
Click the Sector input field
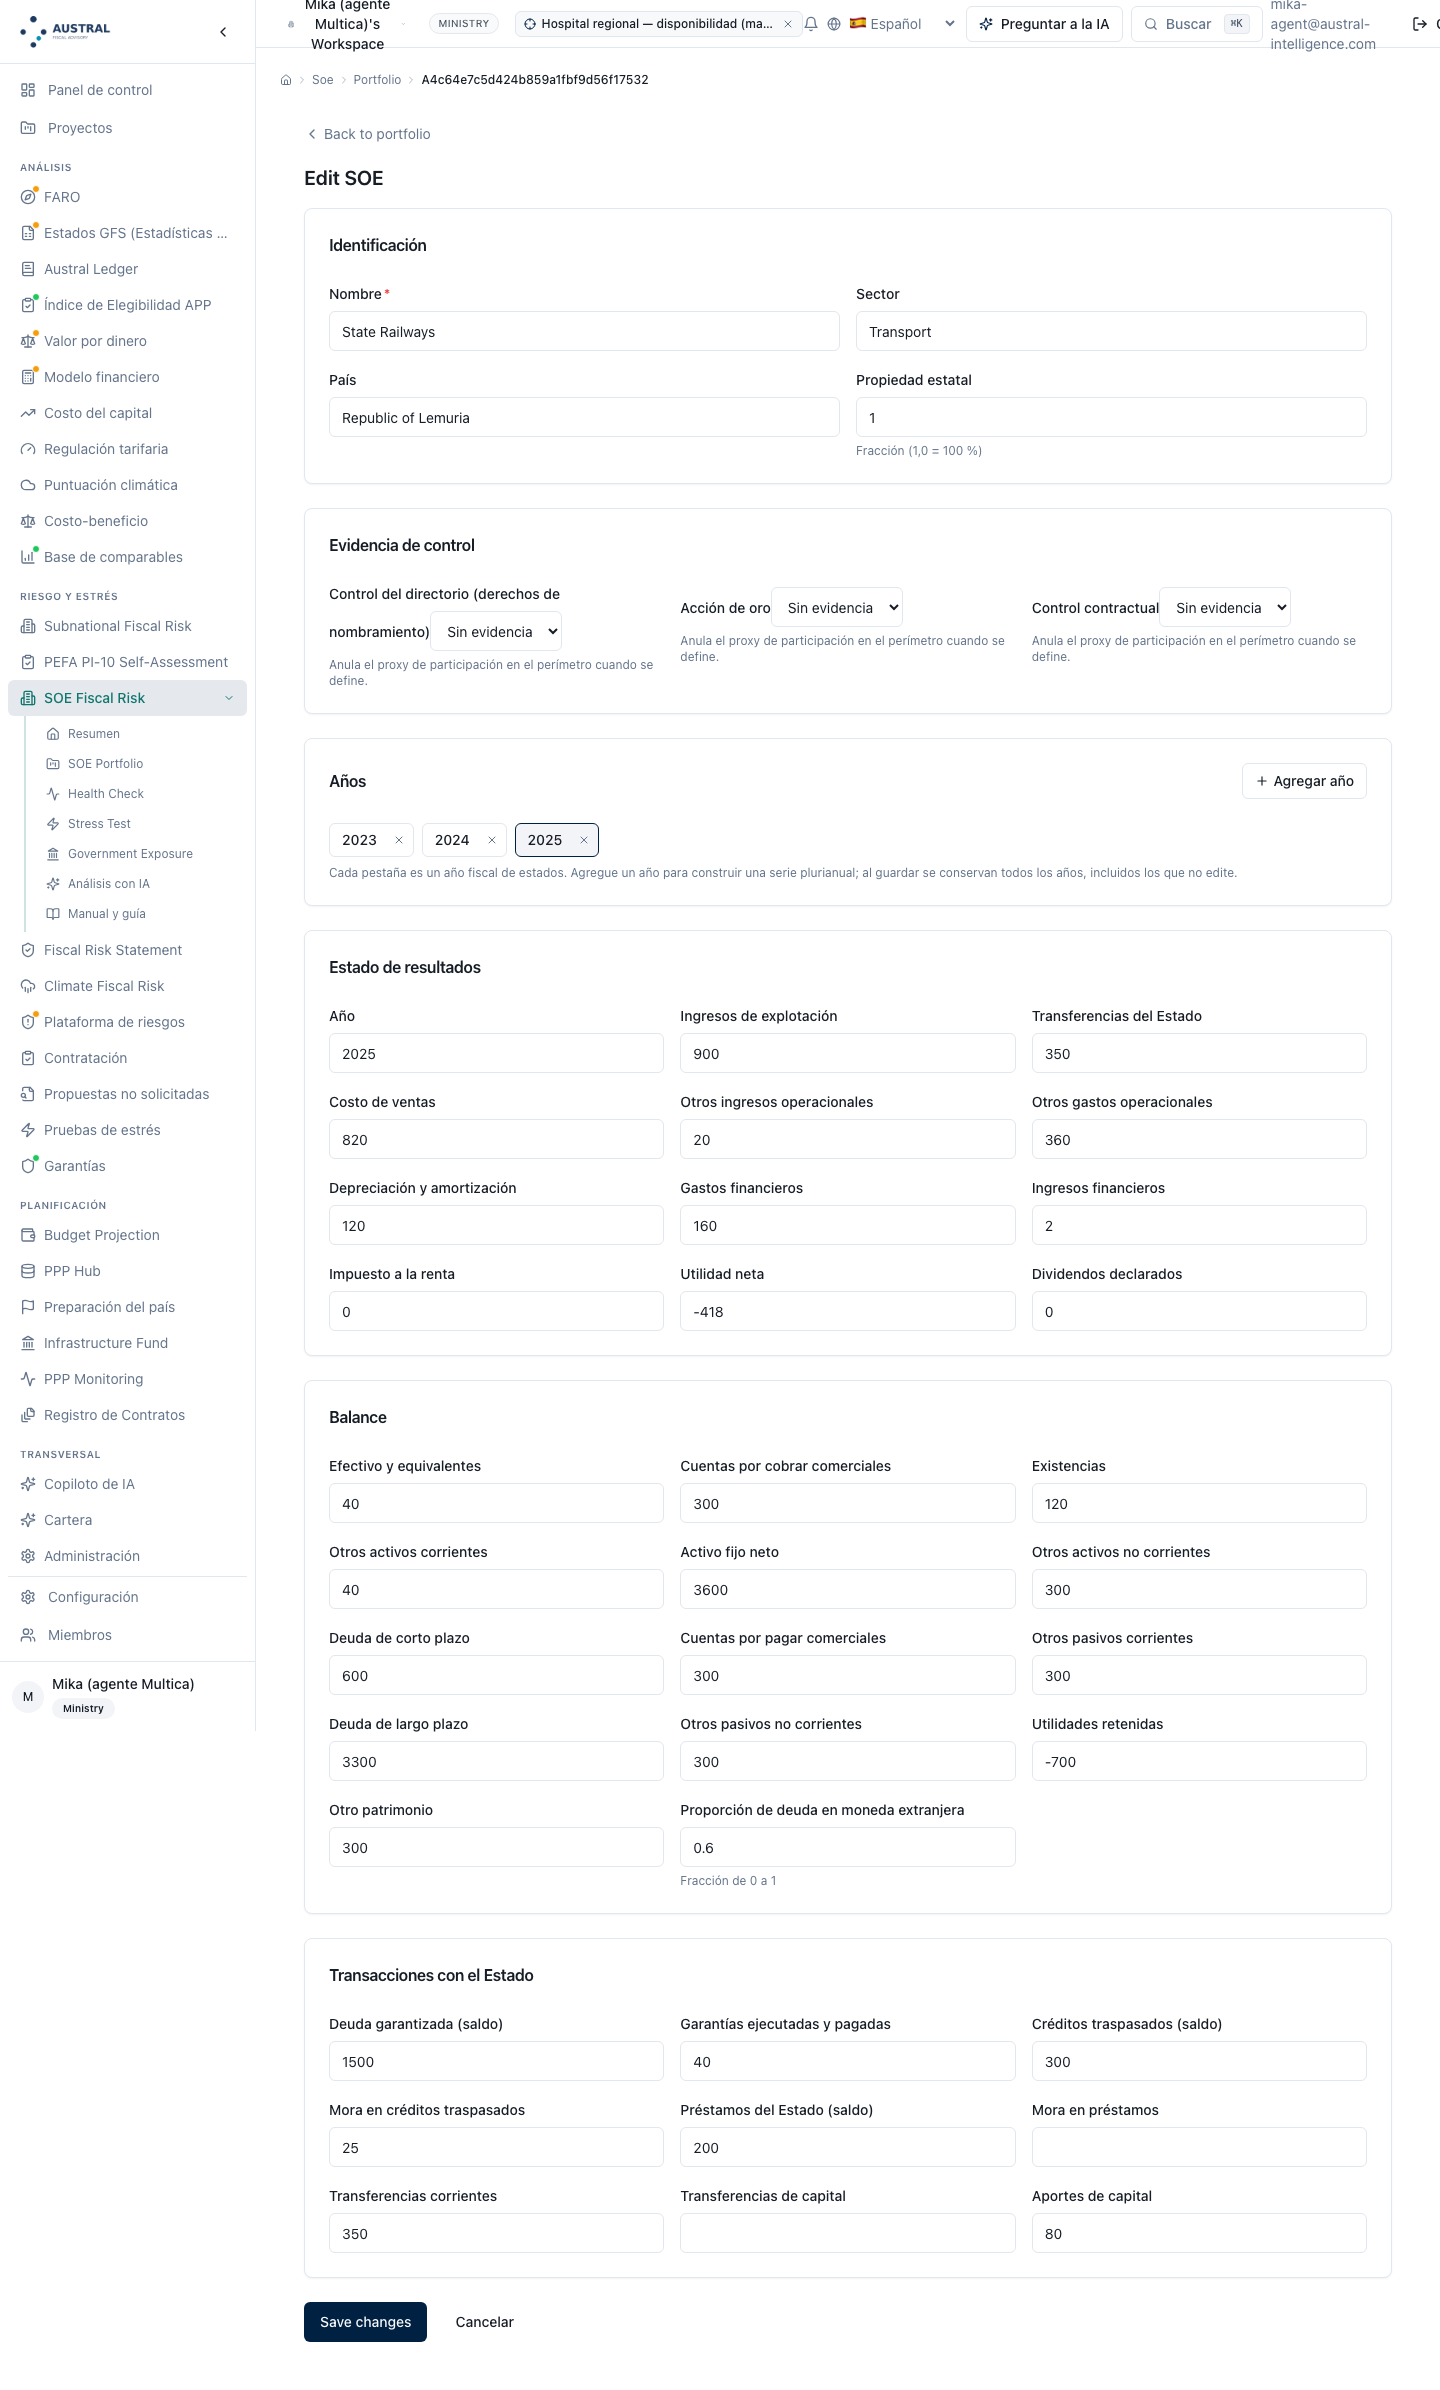click(x=1111, y=332)
